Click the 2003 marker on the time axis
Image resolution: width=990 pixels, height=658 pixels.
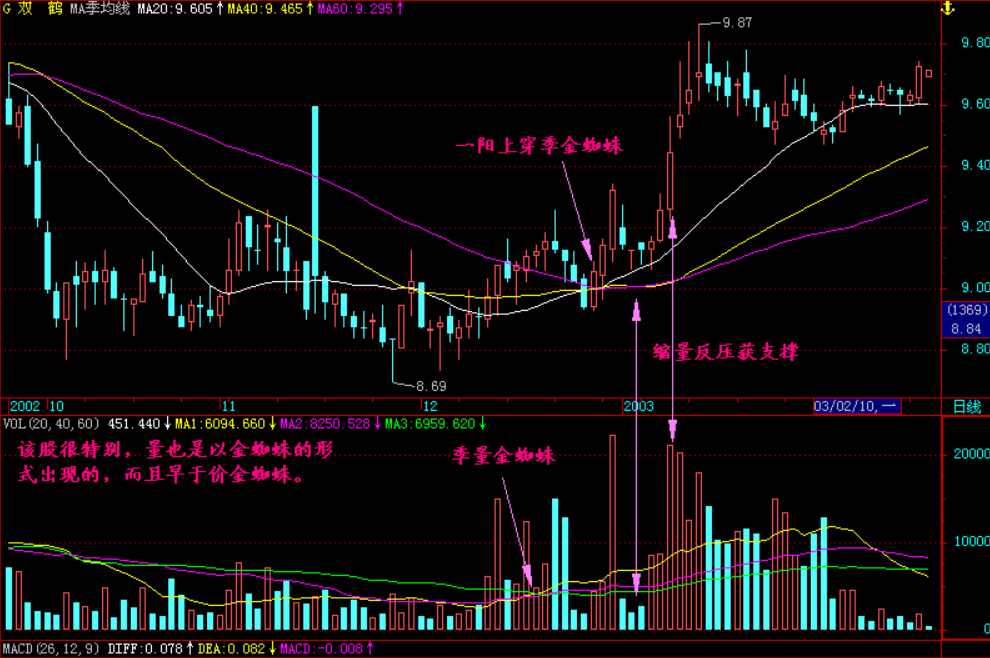(638, 406)
